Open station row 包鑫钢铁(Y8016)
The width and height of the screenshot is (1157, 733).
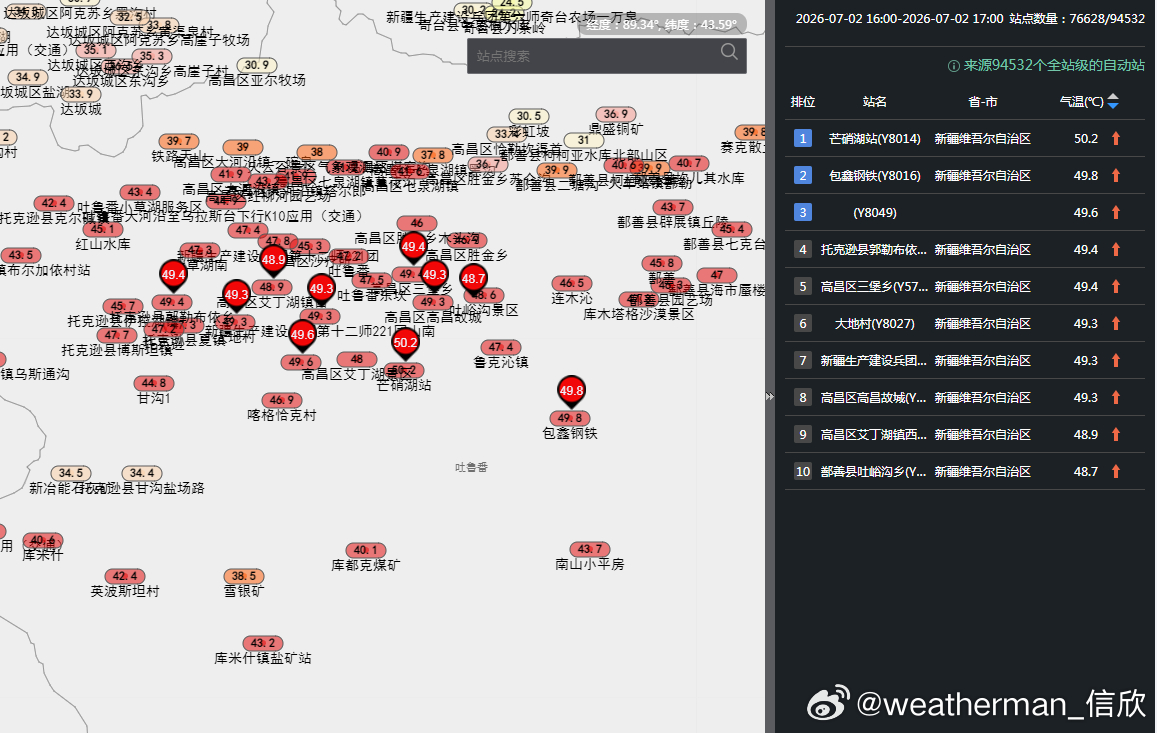coord(965,175)
